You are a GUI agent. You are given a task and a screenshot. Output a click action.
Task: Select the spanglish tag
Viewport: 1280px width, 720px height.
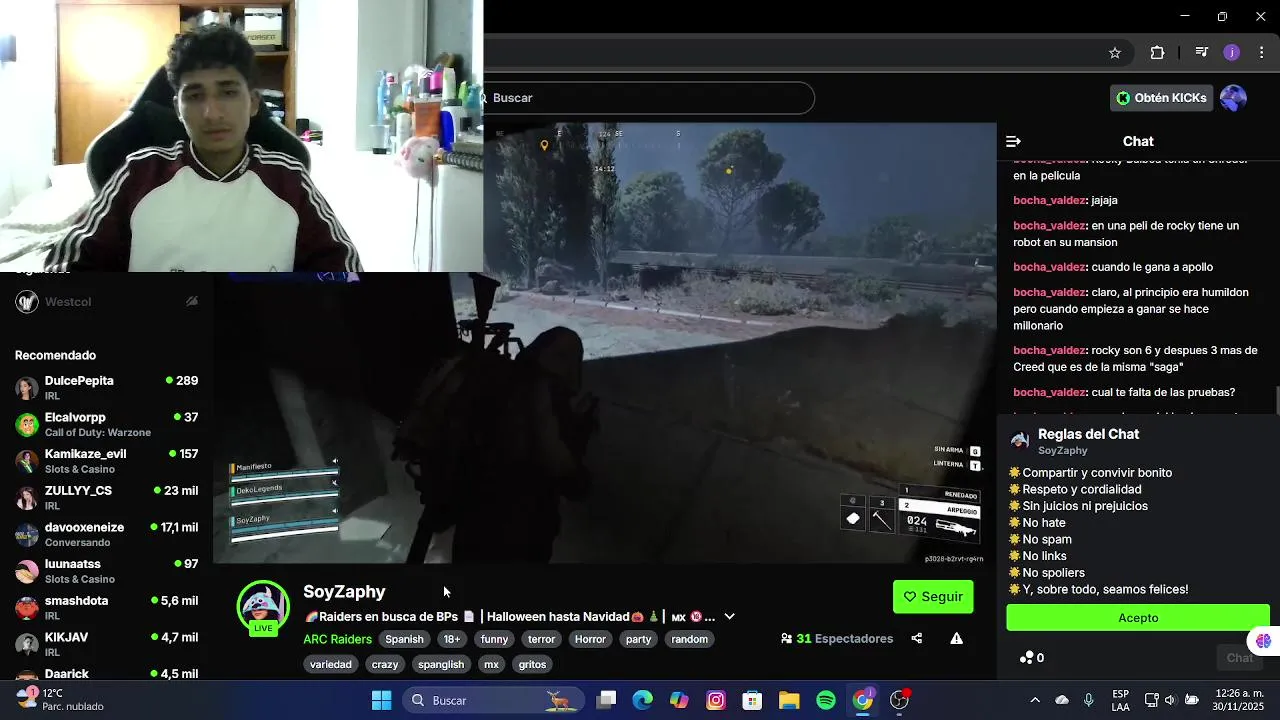coord(441,664)
